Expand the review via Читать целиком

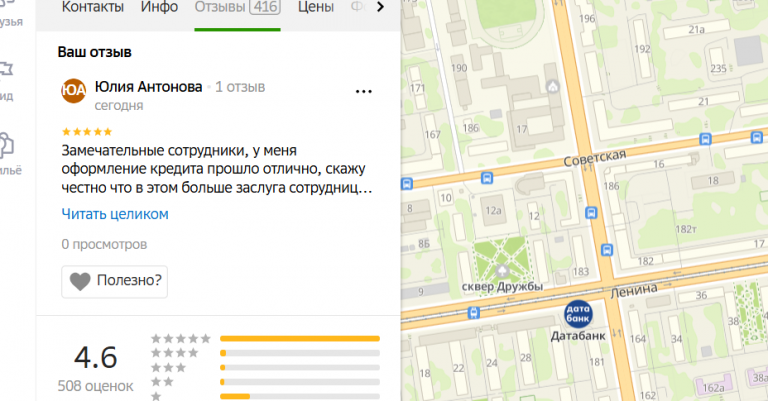coord(115,214)
